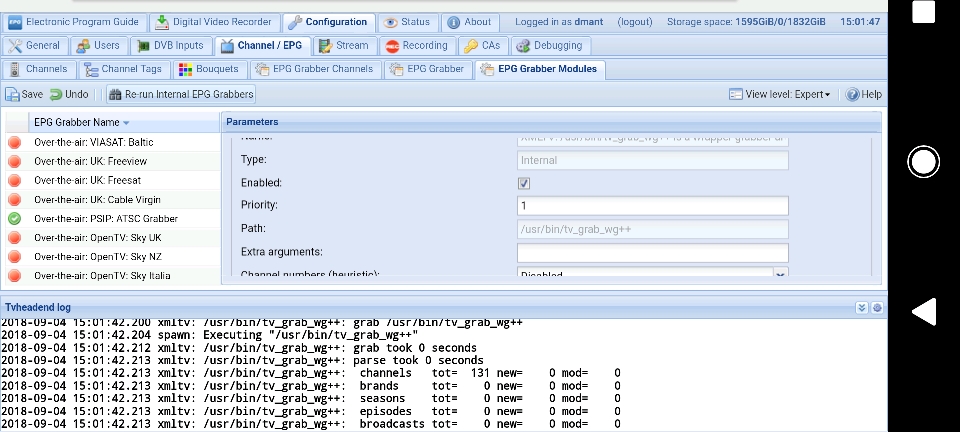The height and width of the screenshot is (432, 960).
Task: Open the Debugging tab
Action: pos(550,45)
